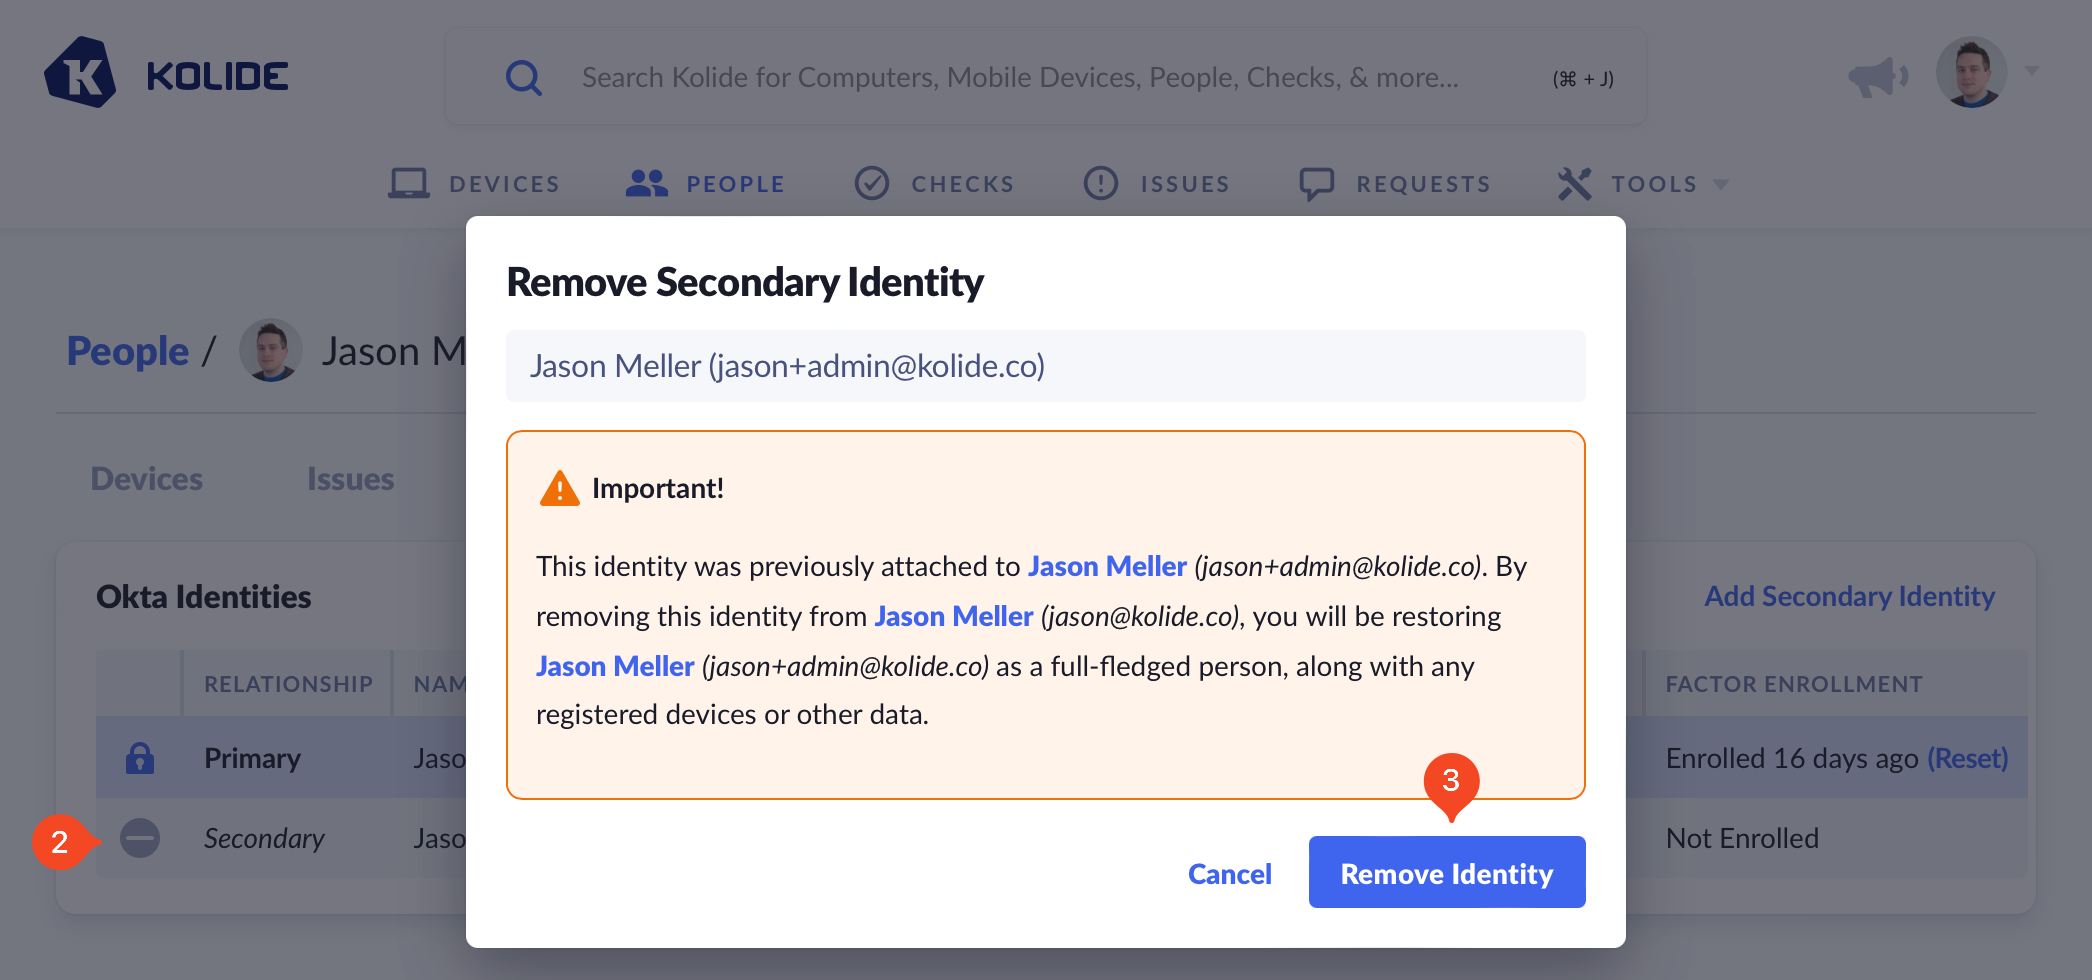Click the Checks checkmark circle icon
The width and height of the screenshot is (2092, 980).
pos(872,183)
